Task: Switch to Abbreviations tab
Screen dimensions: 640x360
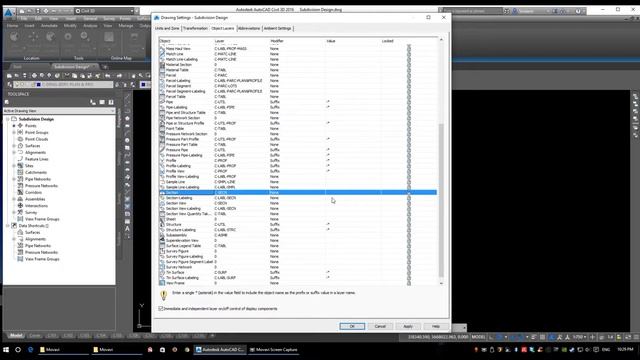Action: (x=249, y=29)
